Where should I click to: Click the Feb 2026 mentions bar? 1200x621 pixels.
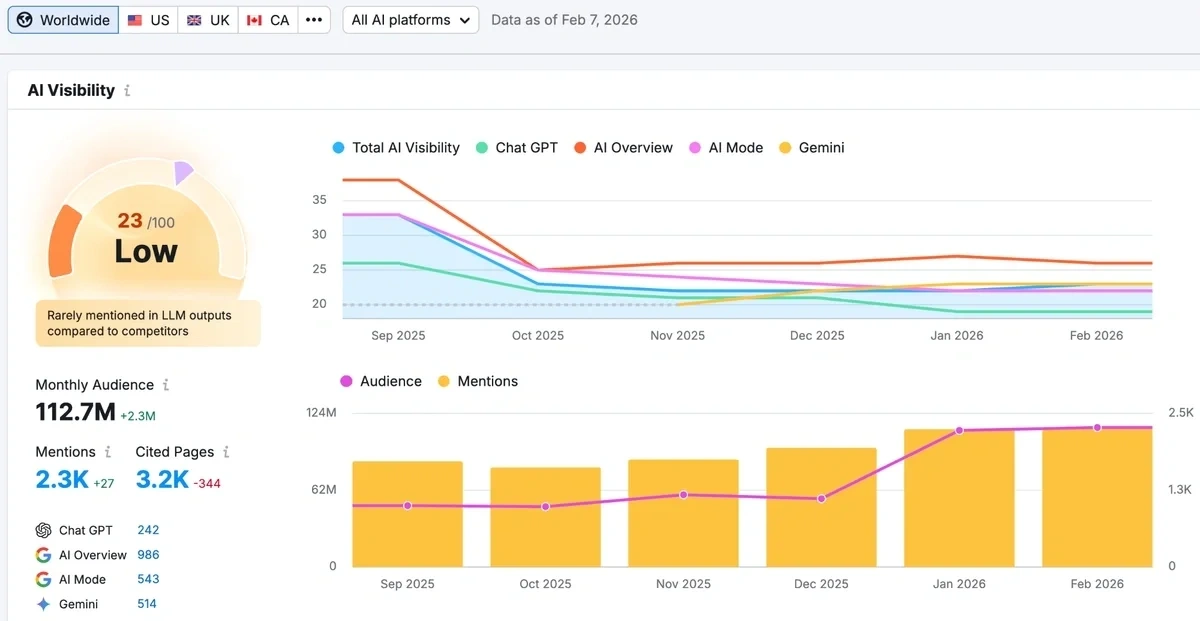[1097, 497]
